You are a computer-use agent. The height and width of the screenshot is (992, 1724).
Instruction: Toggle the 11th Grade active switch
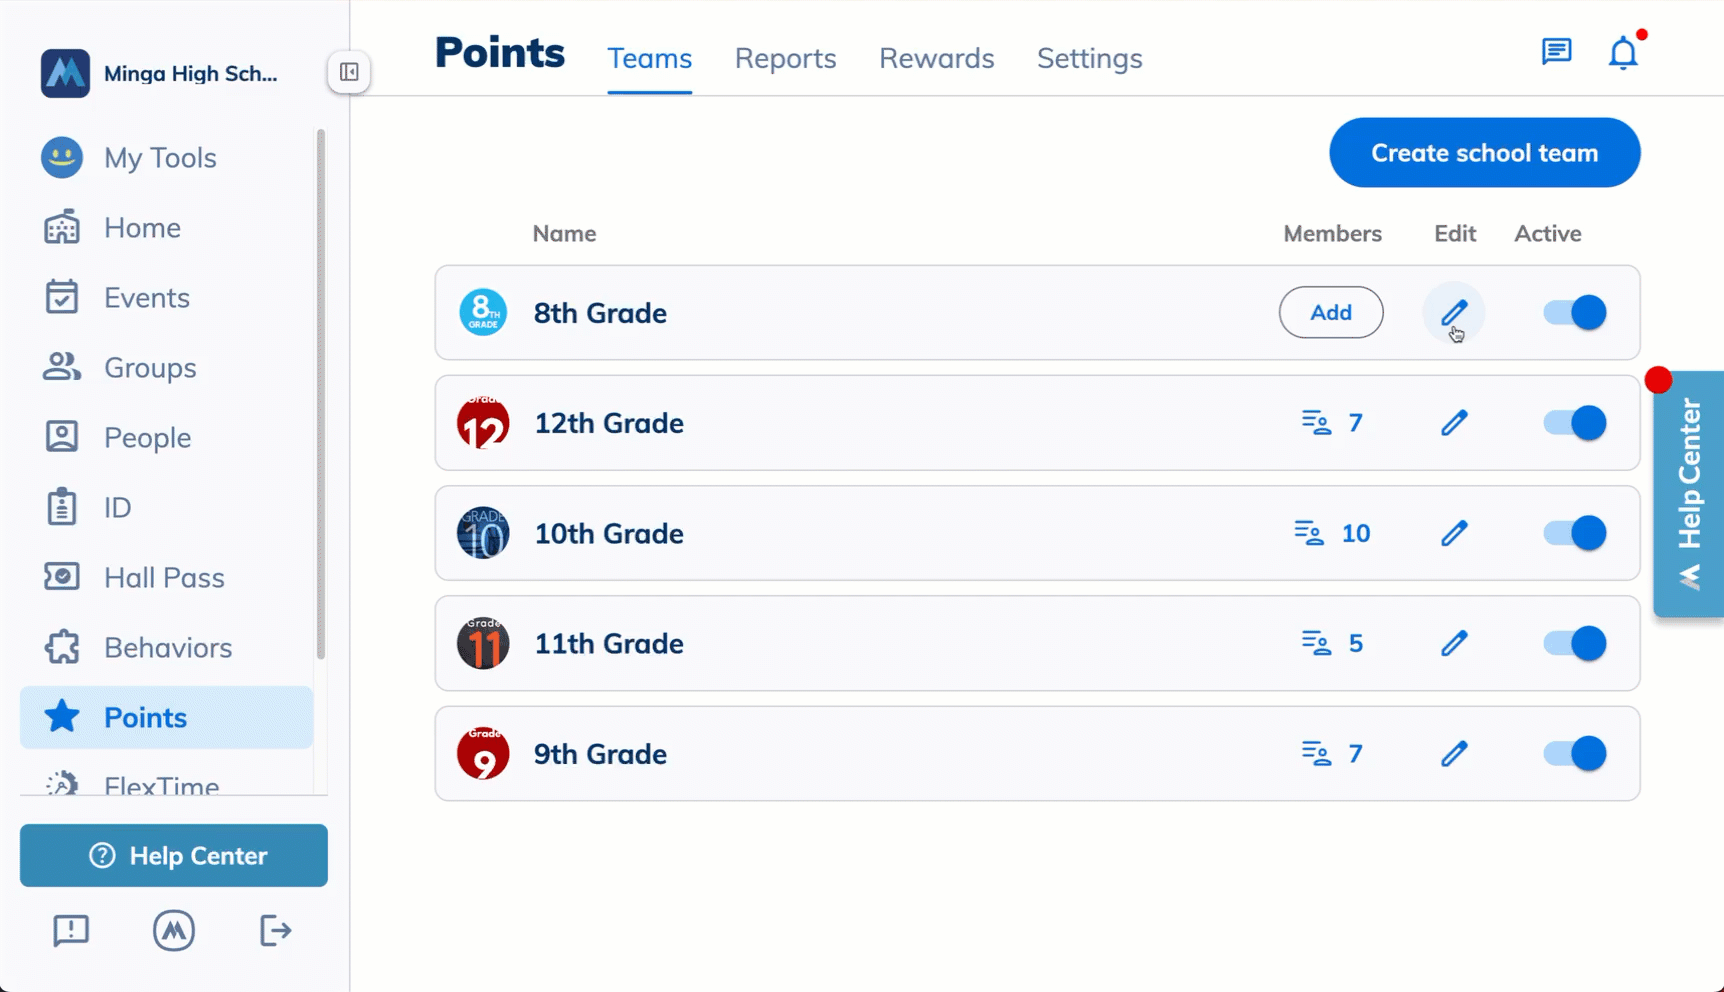(1575, 643)
